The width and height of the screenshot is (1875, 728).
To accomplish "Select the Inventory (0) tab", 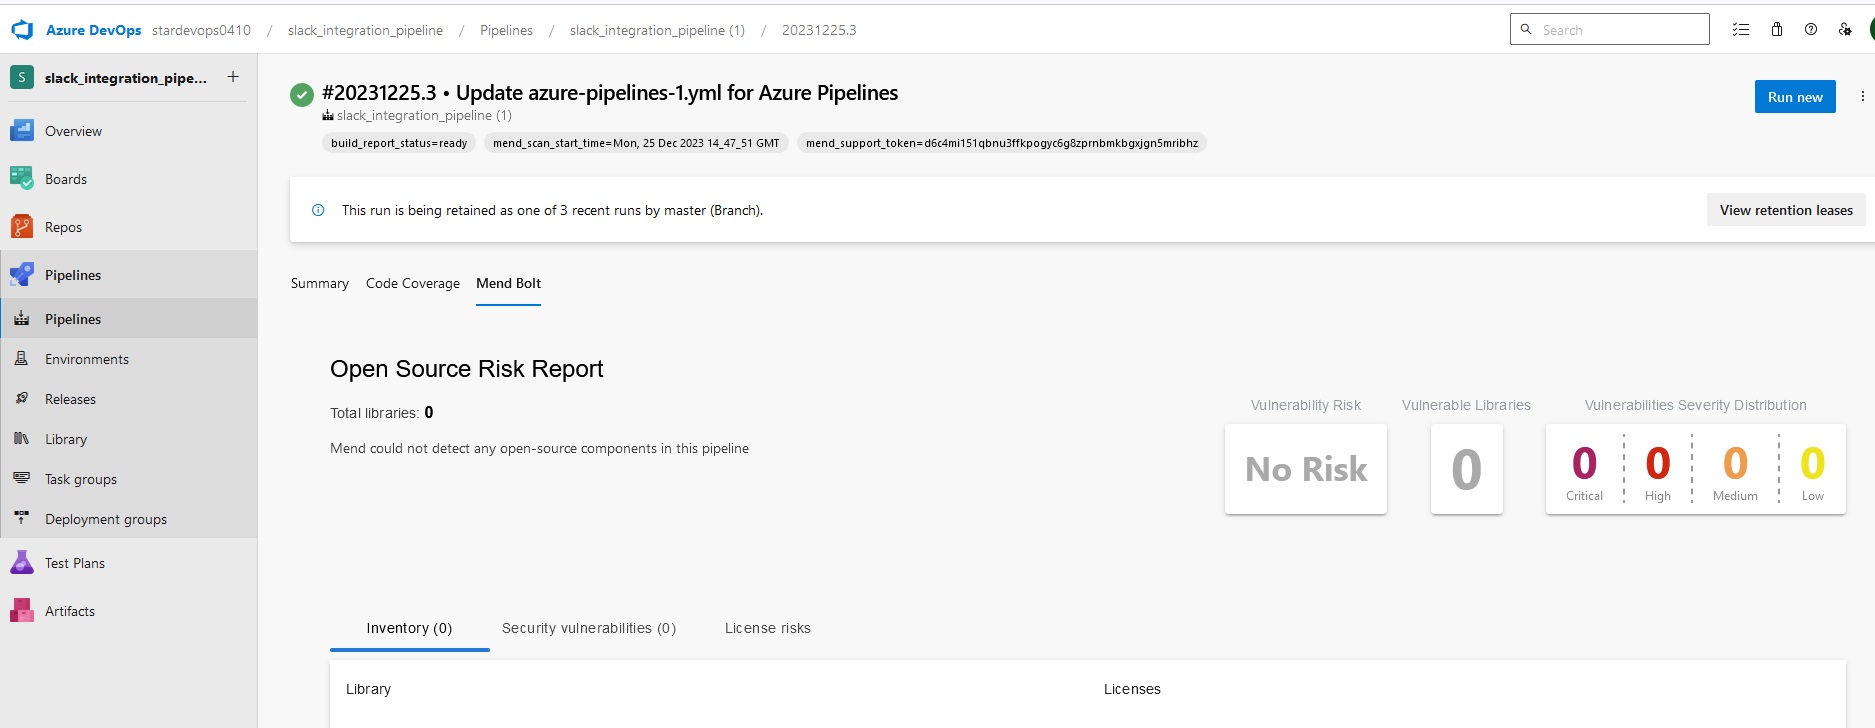I will (x=409, y=628).
